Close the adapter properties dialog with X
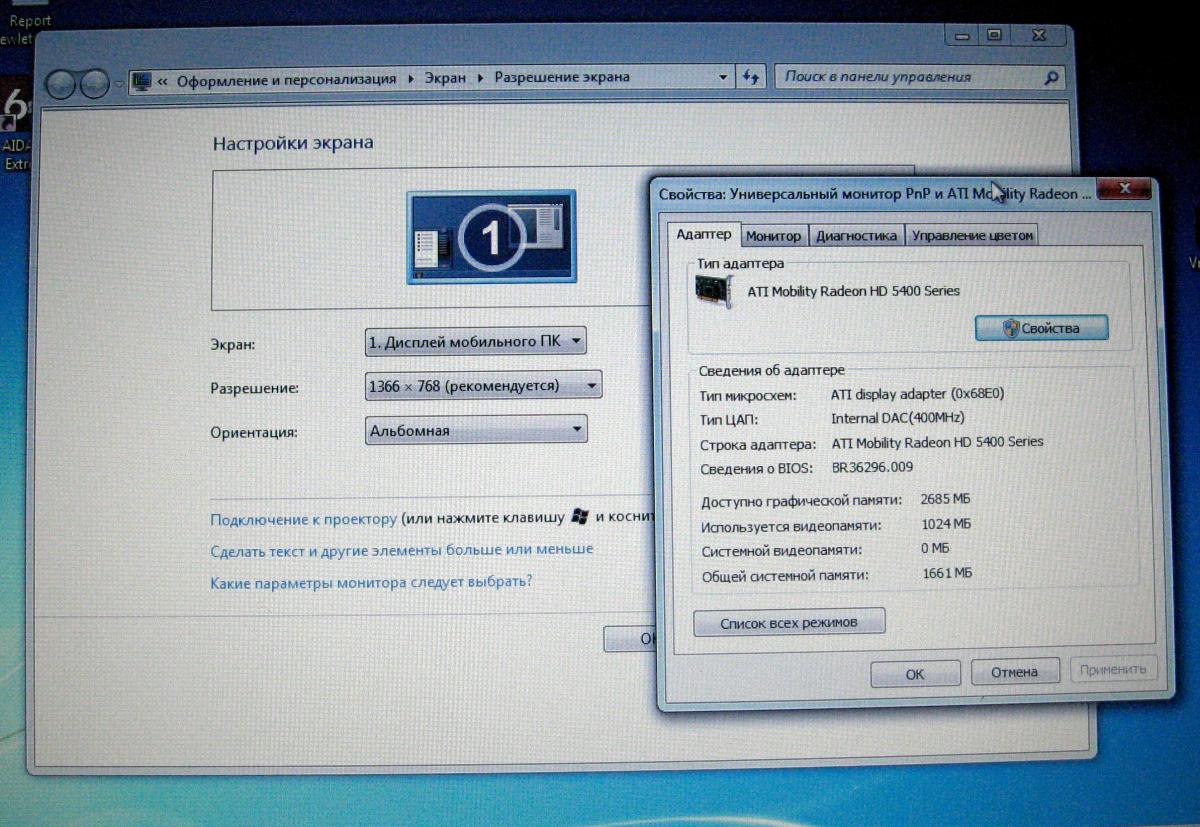1200x827 pixels. coord(1125,188)
